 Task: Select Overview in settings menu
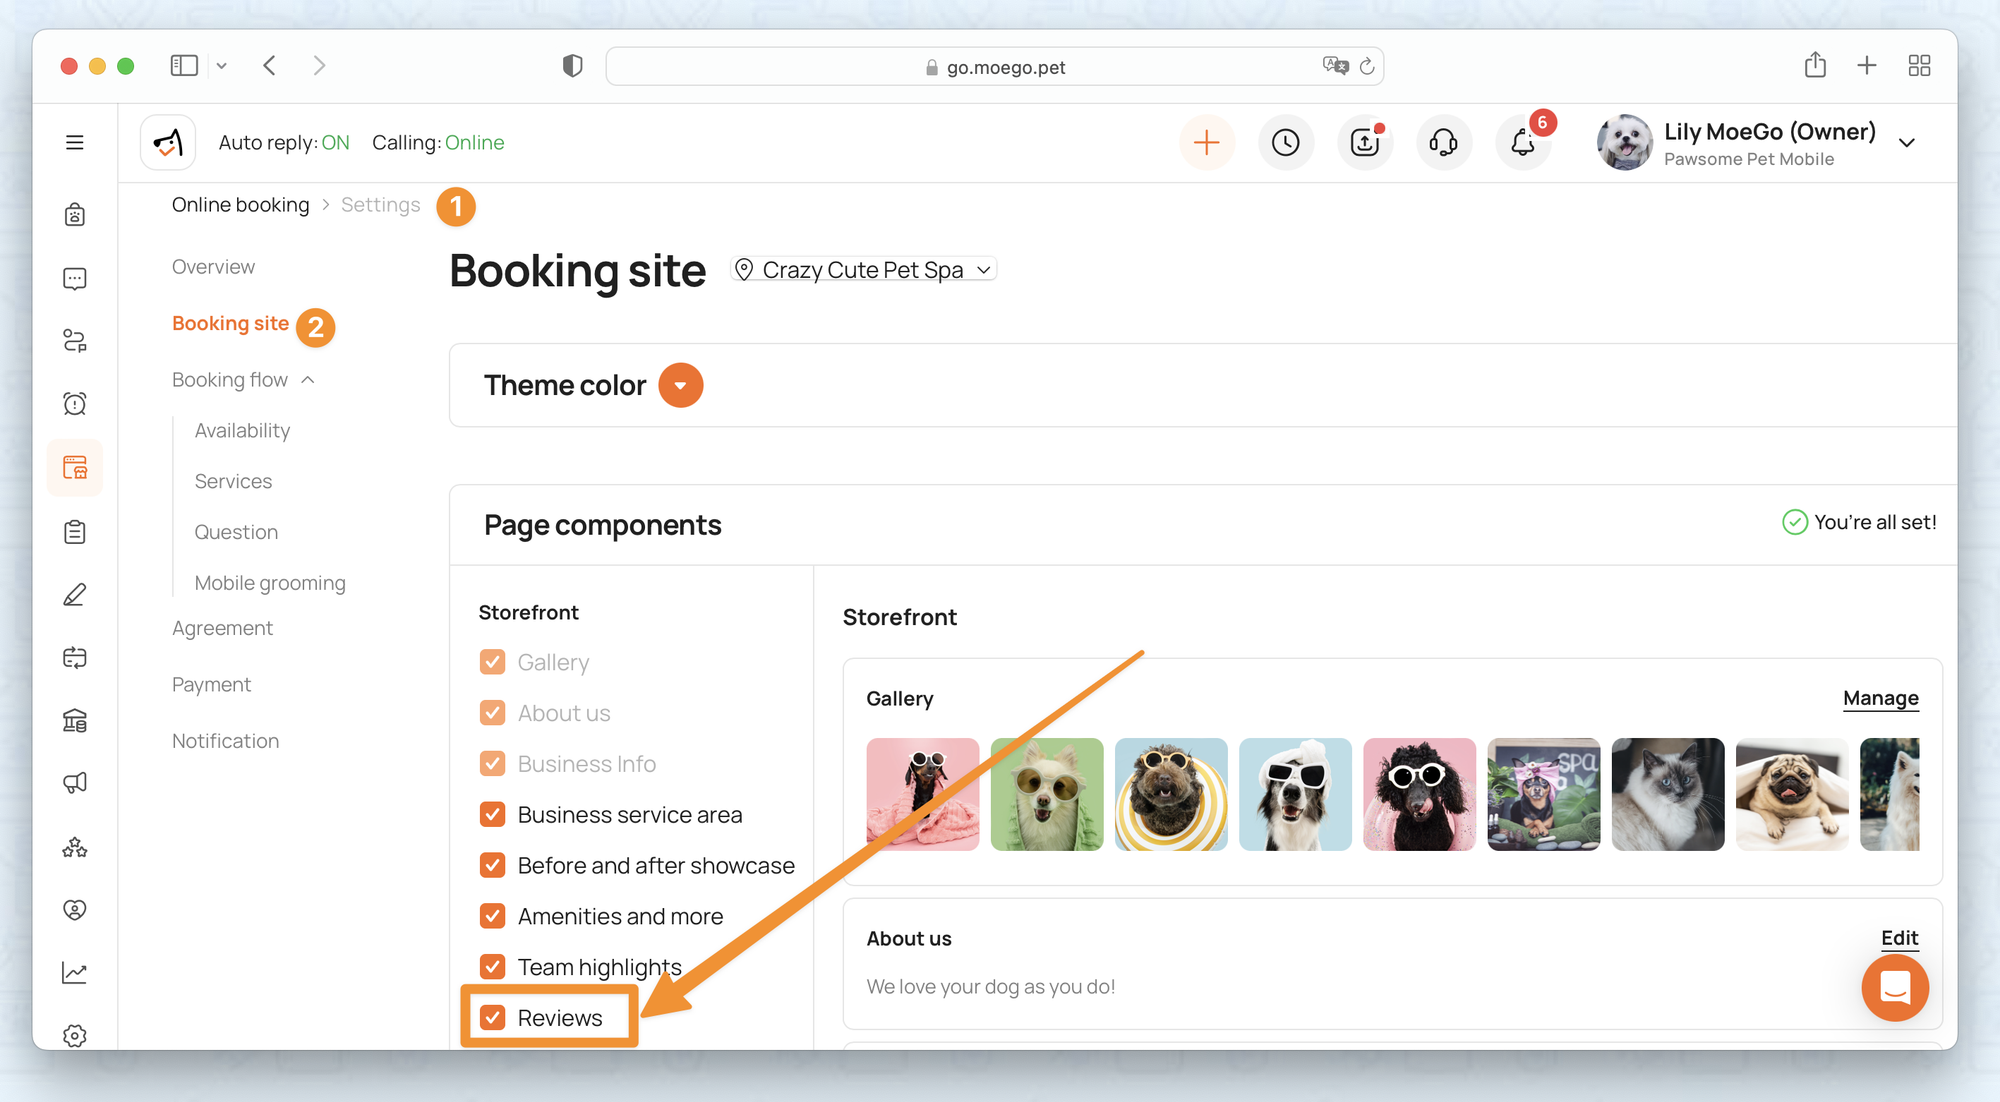[213, 267]
